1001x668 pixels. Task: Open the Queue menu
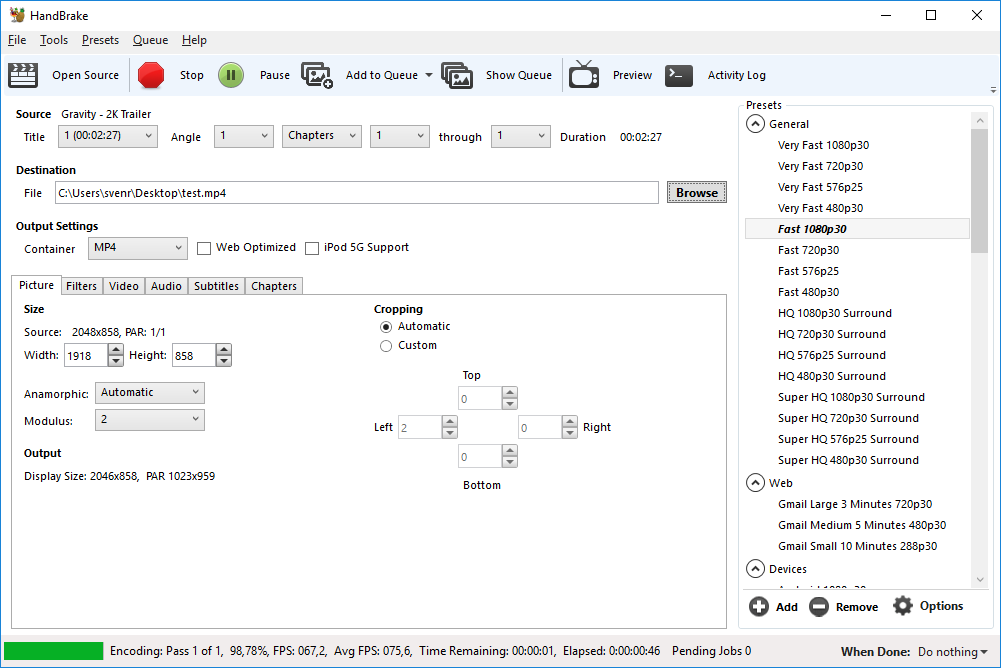[x=150, y=40]
